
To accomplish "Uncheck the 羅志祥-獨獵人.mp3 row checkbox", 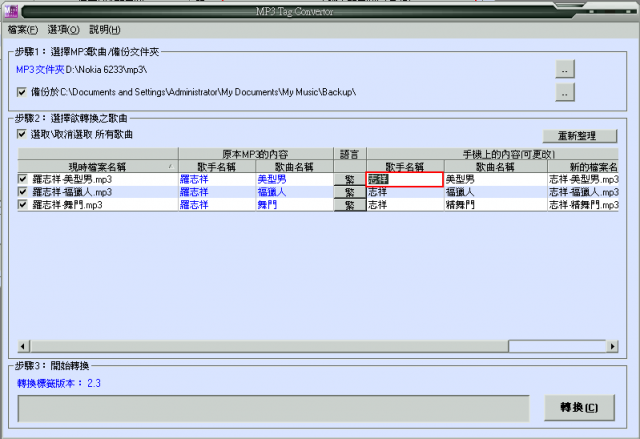I will pyautogui.click(x=23, y=192).
